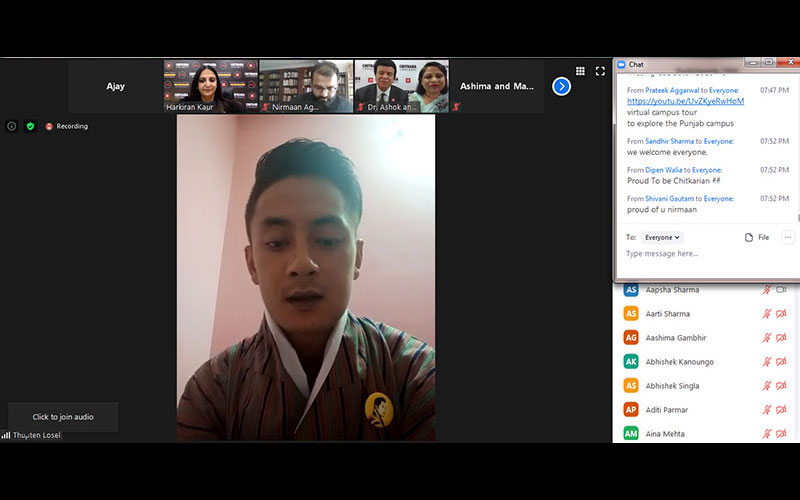Click Aarti Sharma's avatar icon
This screenshot has height=500, width=800.
click(631, 314)
